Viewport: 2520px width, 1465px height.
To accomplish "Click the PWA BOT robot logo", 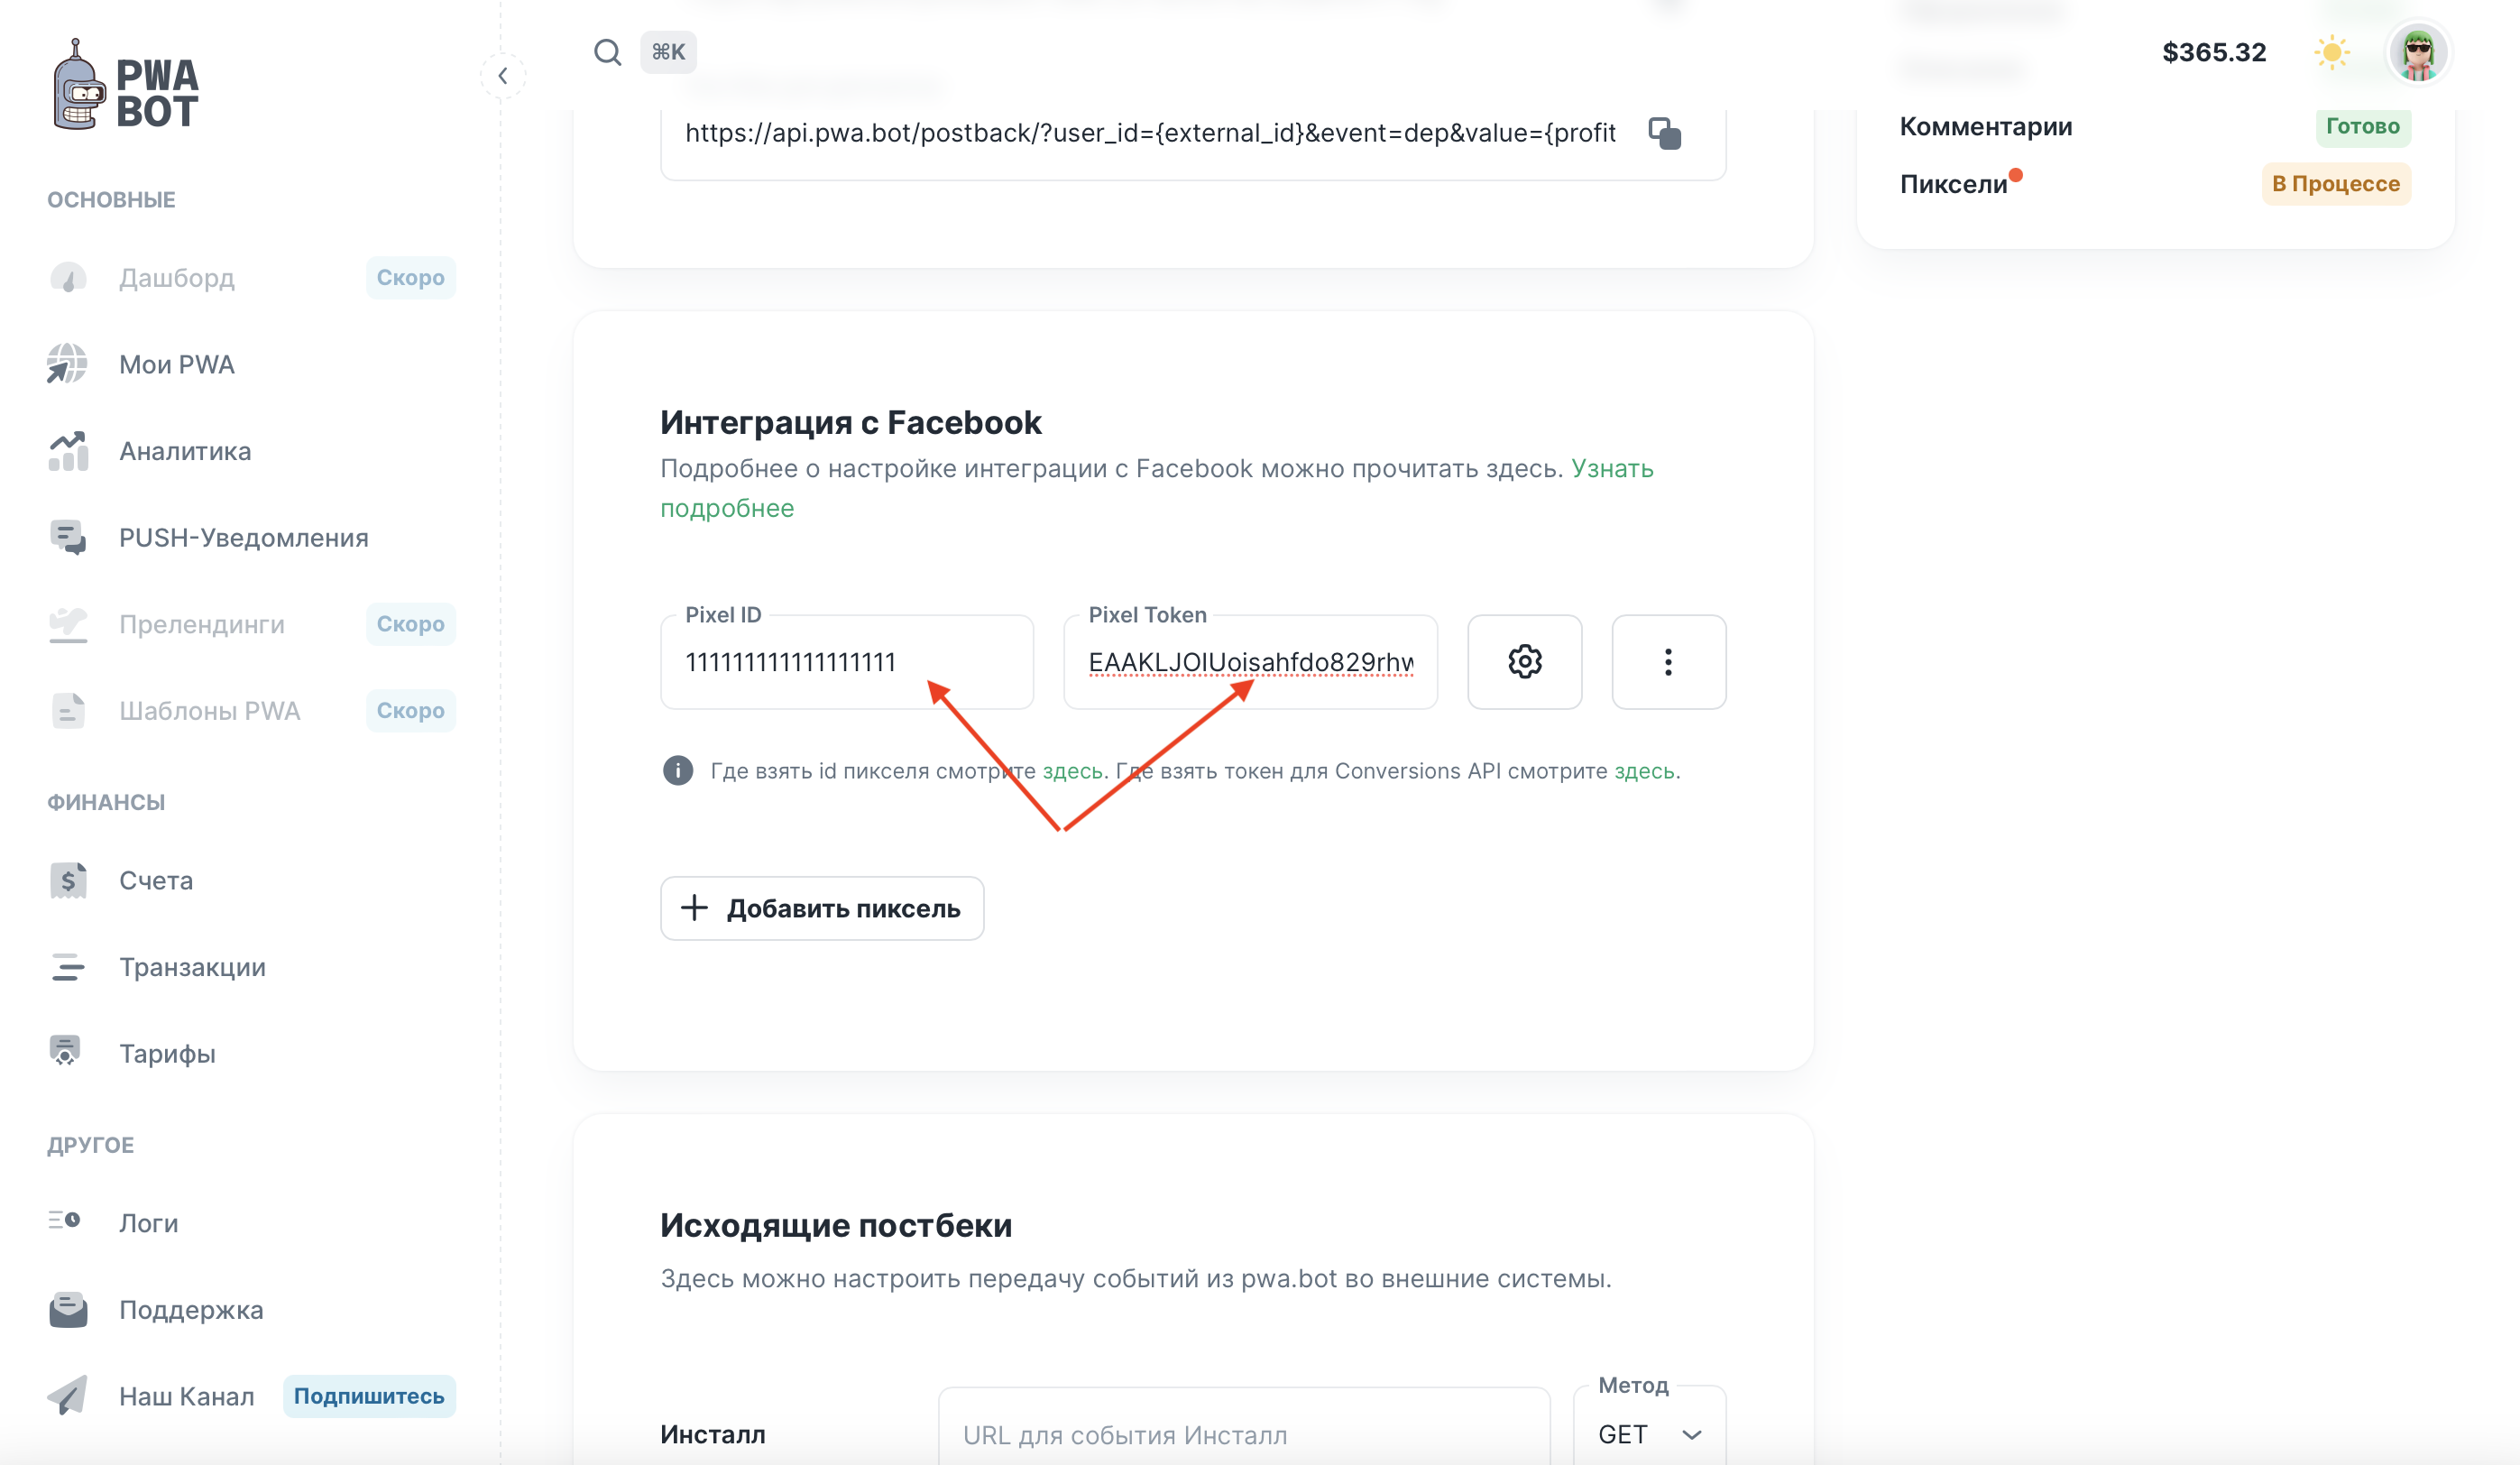I will [125, 85].
